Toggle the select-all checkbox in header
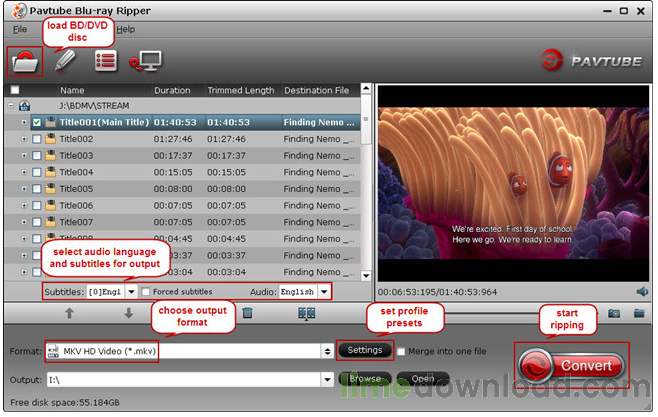Screen dimensions: 658x417 (15, 90)
